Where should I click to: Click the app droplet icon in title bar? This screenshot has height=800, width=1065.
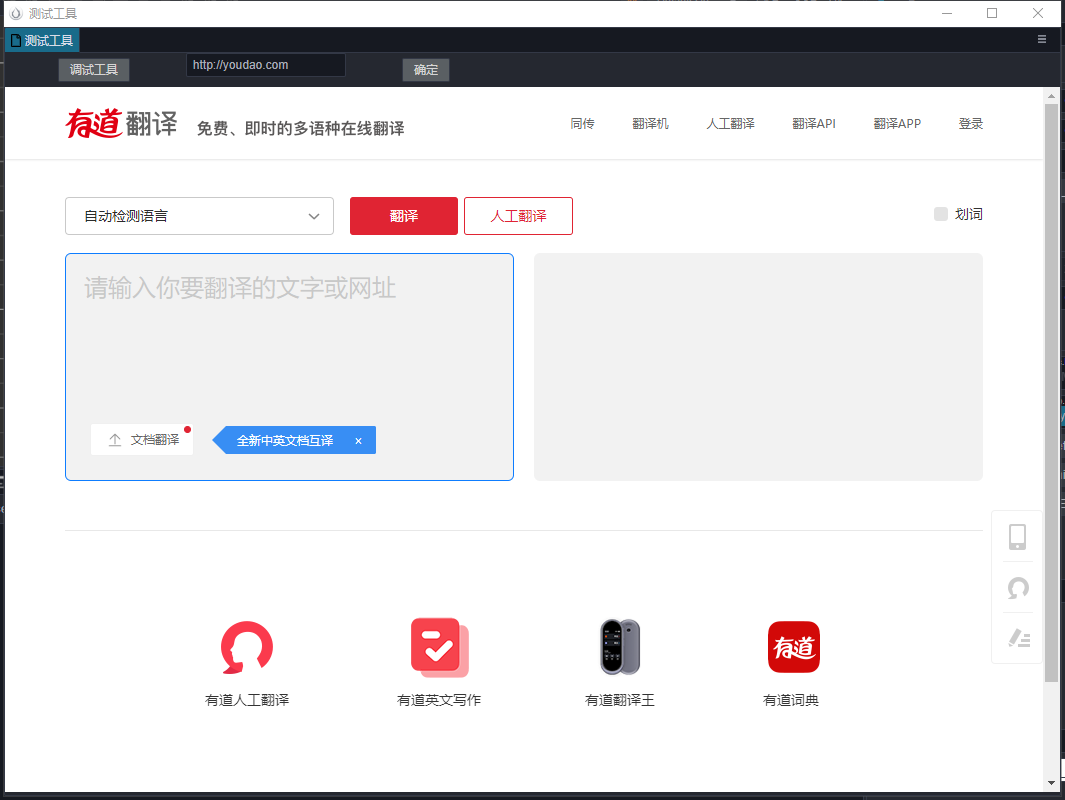coord(16,13)
